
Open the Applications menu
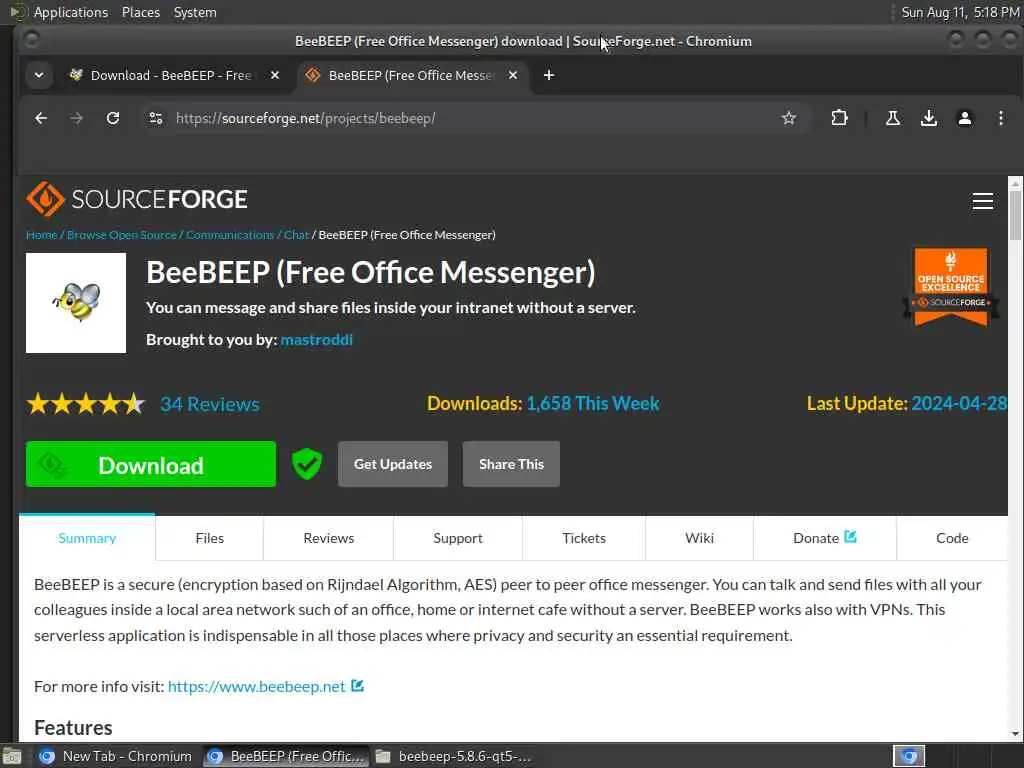point(70,12)
